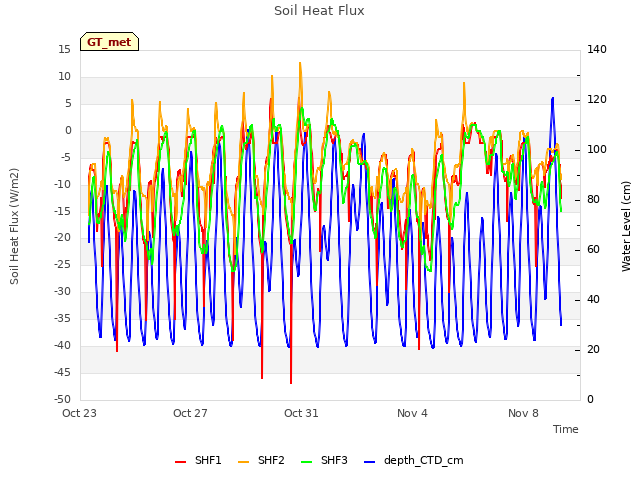640x480 pixels.
Task: Click the GT_met annotation label
Action: pyautogui.click(x=109, y=42)
